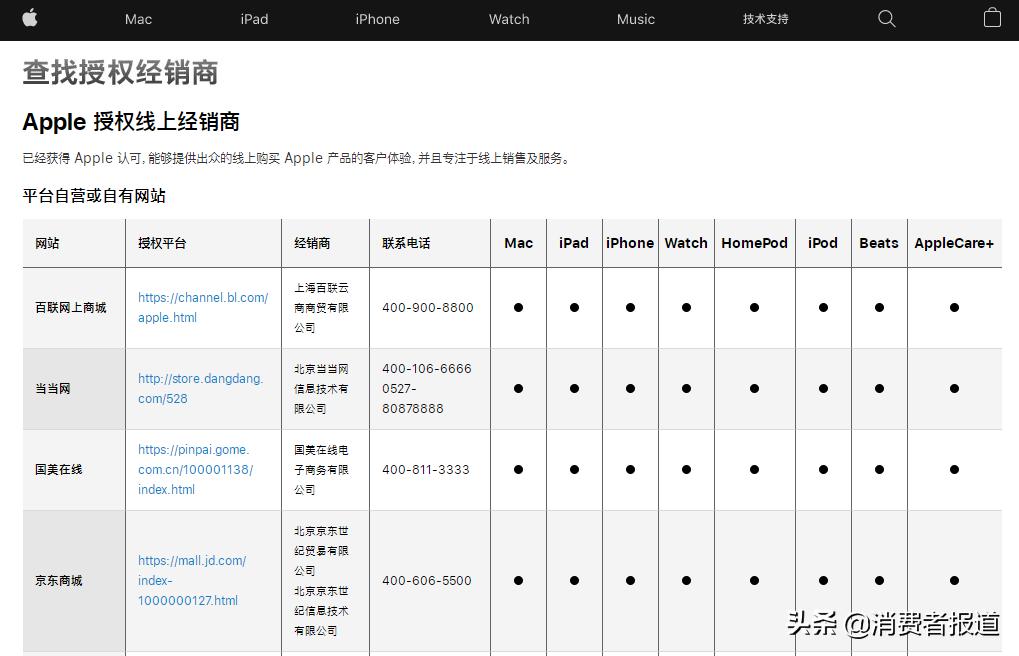Click the iPhone dot in the 京东商城 row
The image size is (1019, 656).
(x=629, y=580)
